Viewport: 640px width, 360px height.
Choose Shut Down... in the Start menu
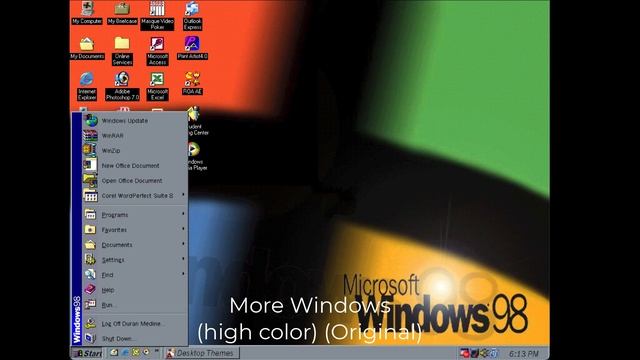pos(135,338)
